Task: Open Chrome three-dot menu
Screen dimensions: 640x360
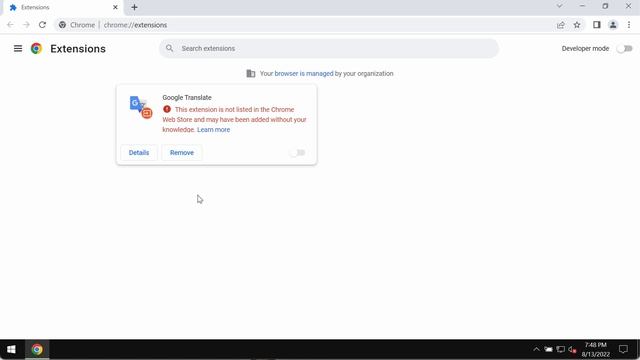Action: (629, 25)
